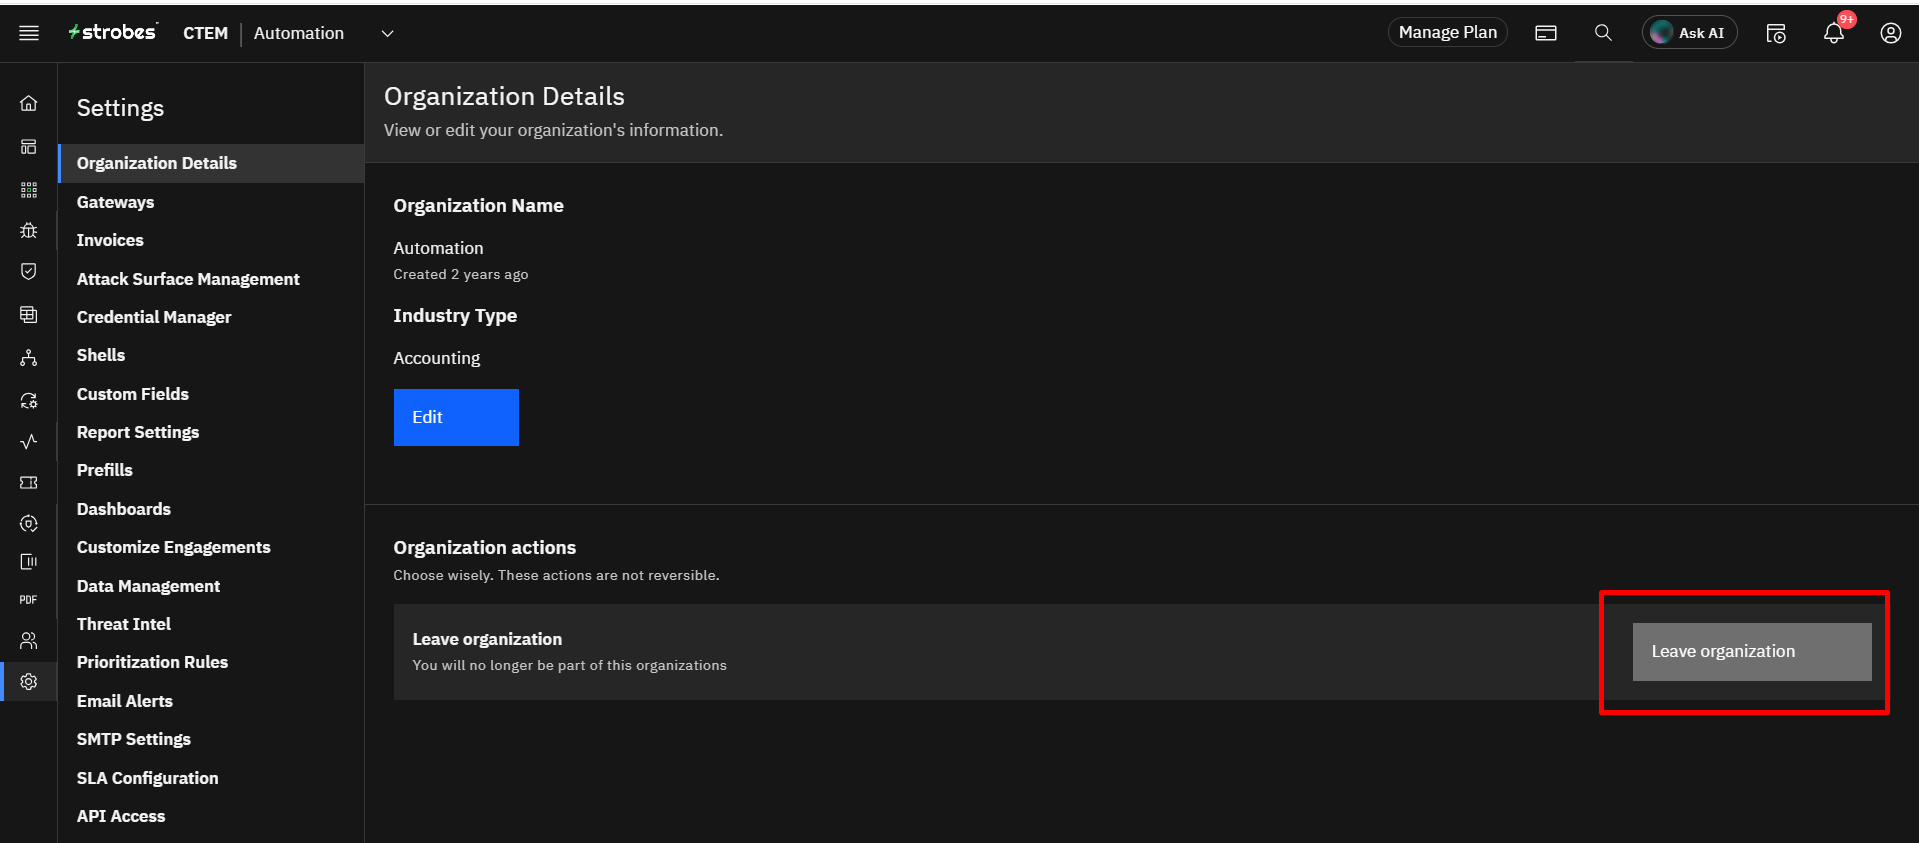This screenshot has height=843, width=1919.
Task: Click the billing card icon in top bar
Action: [x=1546, y=33]
